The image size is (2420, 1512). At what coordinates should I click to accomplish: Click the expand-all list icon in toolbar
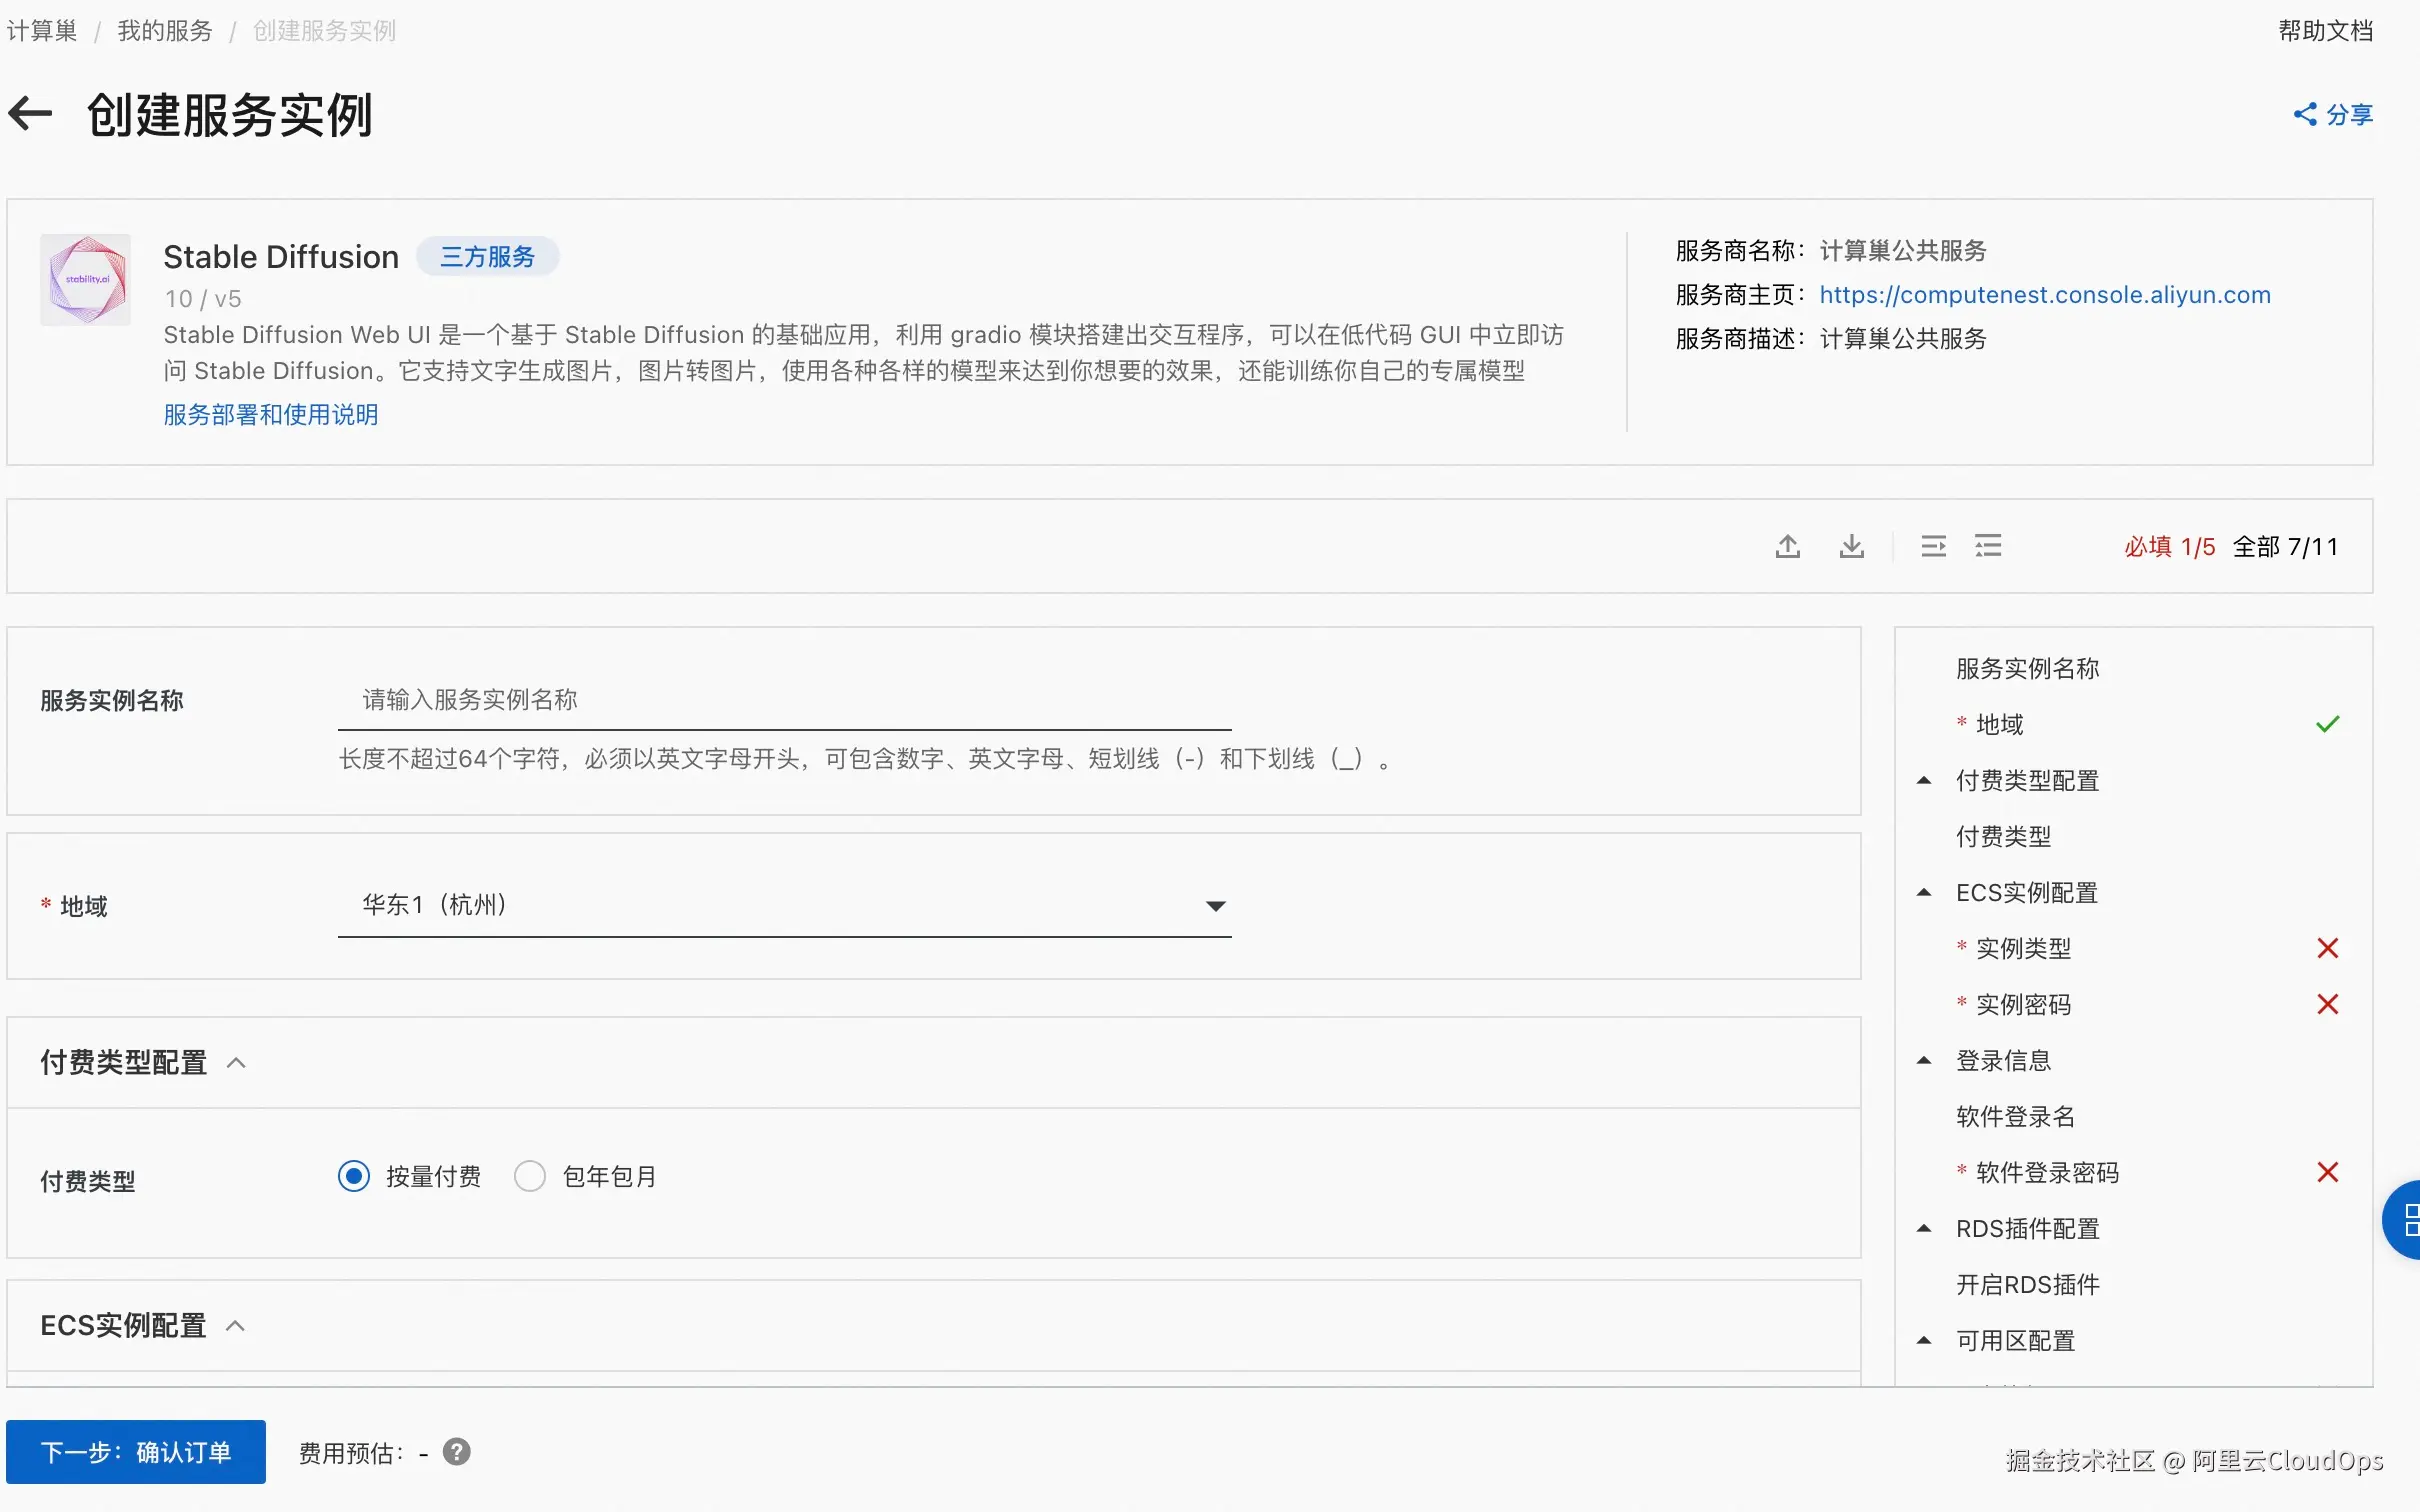pyautogui.click(x=1988, y=546)
